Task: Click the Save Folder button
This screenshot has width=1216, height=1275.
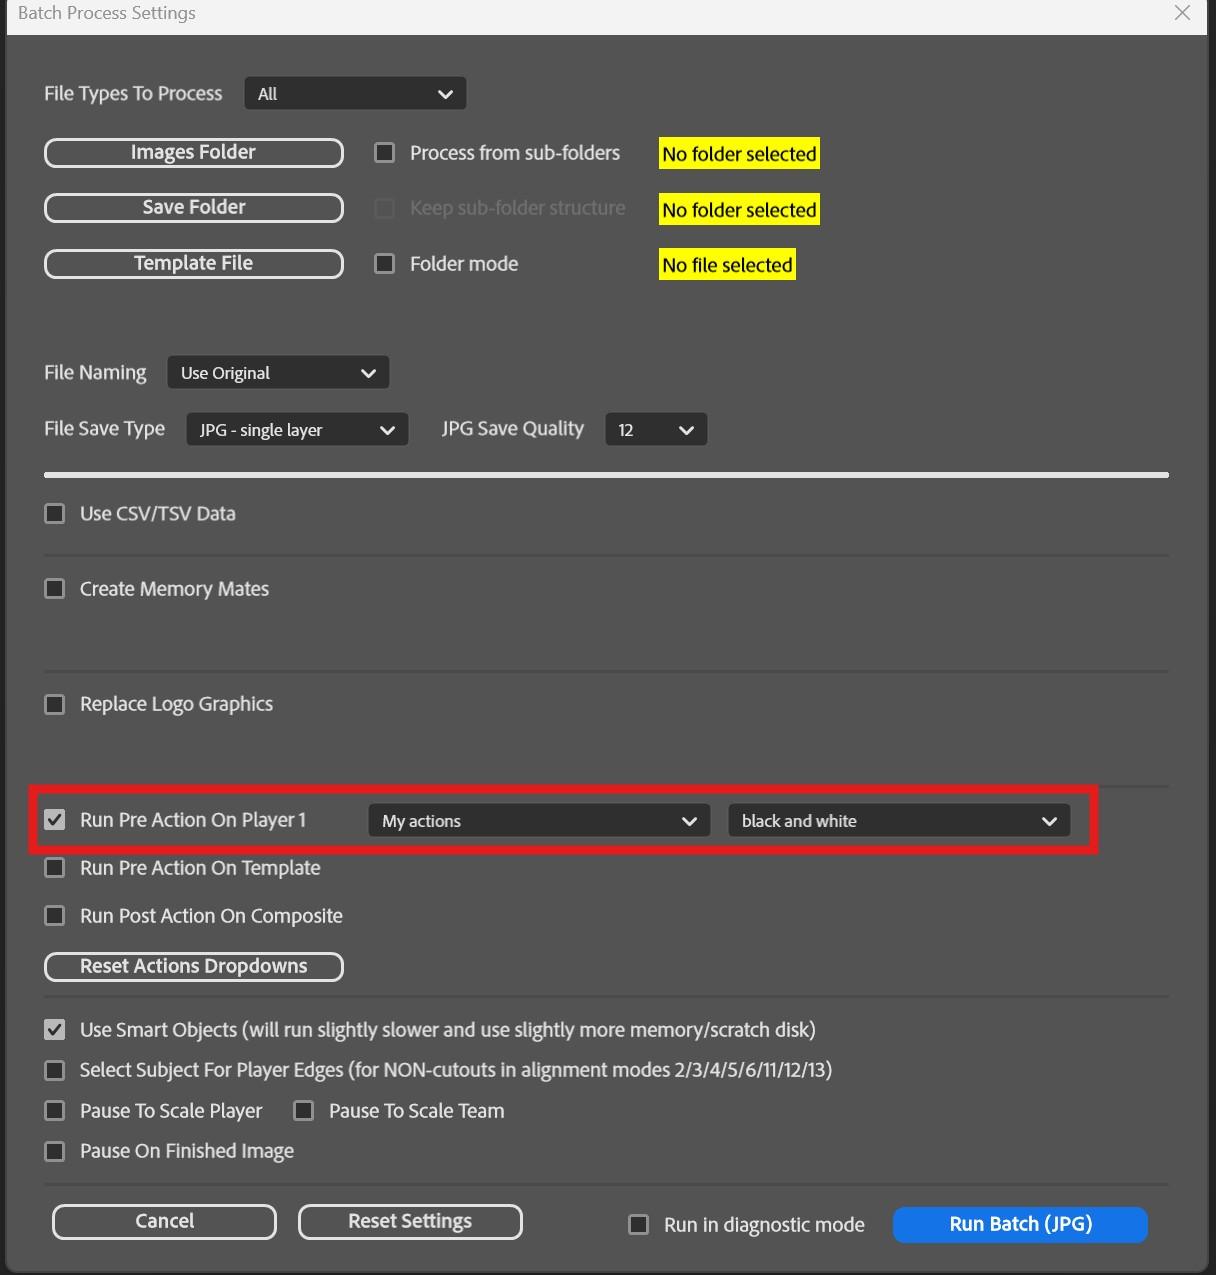Action: (194, 208)
